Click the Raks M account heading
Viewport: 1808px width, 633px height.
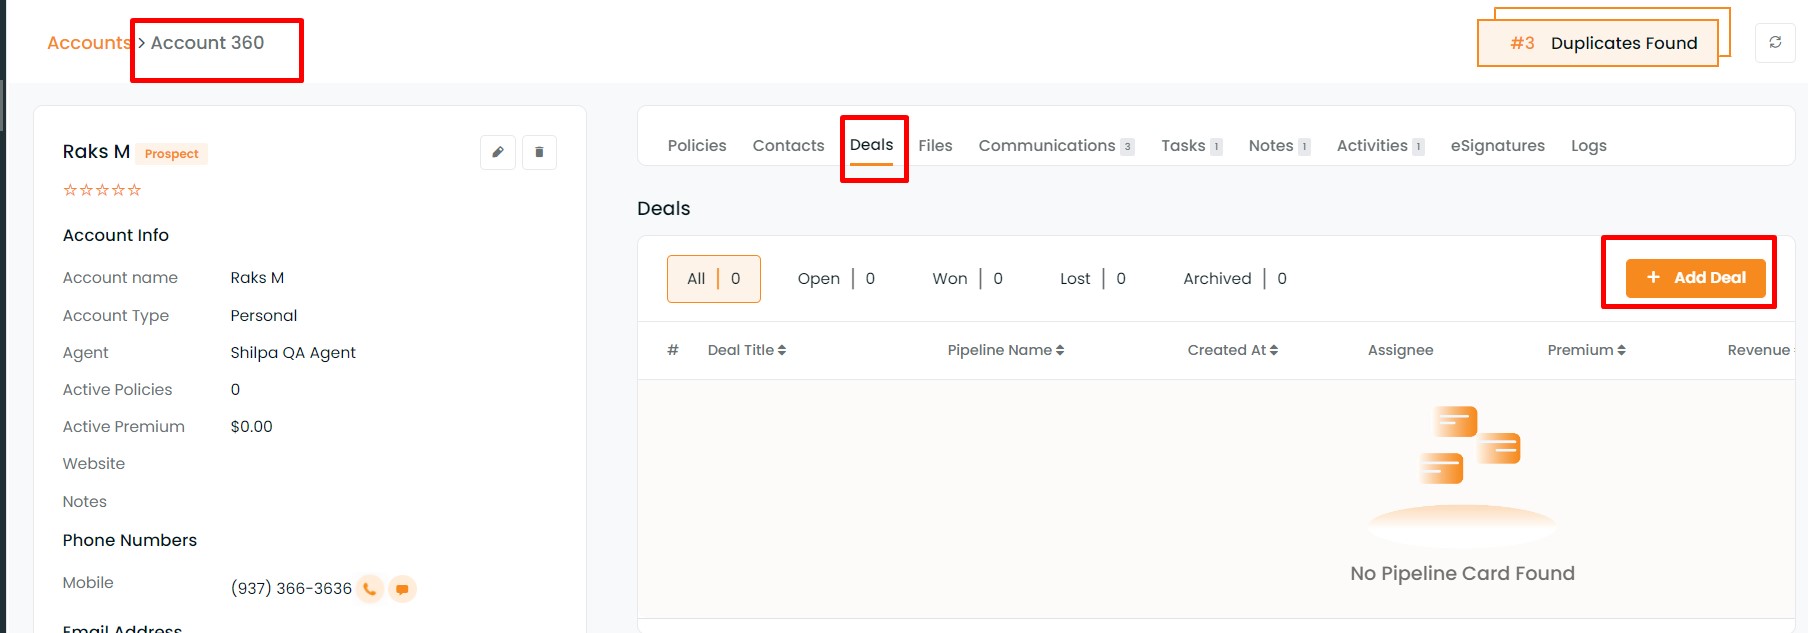[96, 152]
